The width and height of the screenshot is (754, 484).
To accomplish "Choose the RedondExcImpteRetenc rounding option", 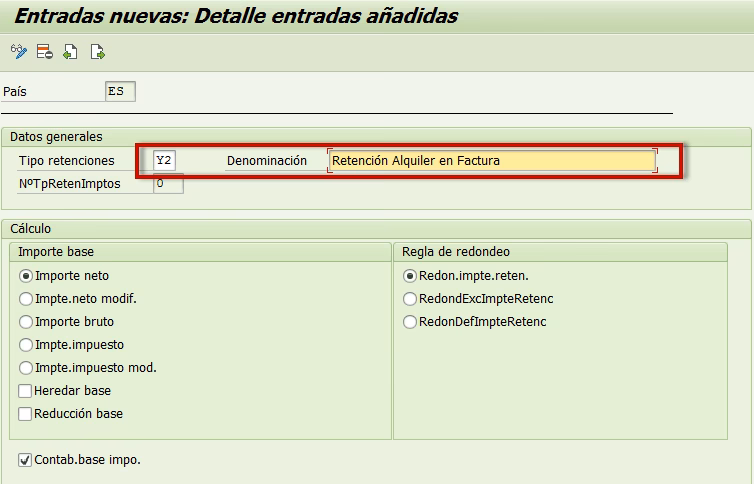I will pos(410,299).
